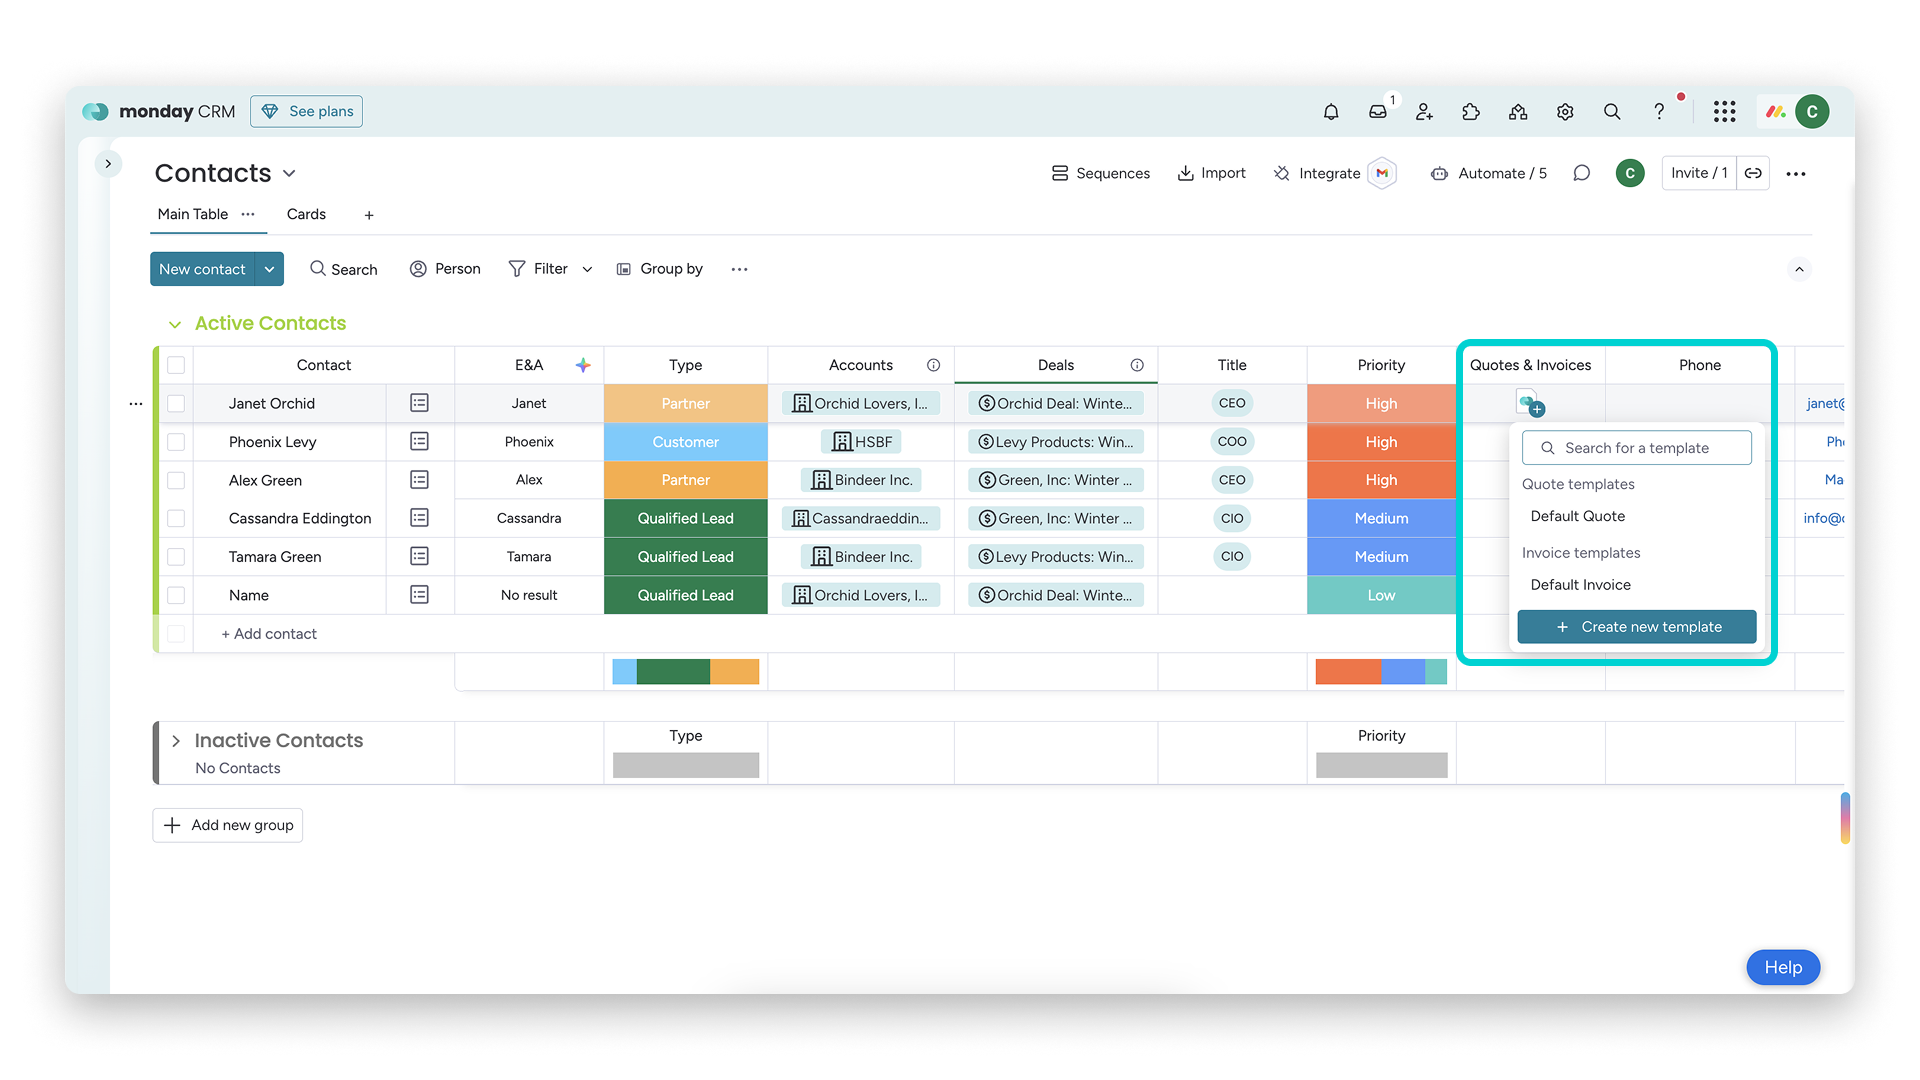Click Add new group button
1920x1080 pixels.
[x=228, y=825]
